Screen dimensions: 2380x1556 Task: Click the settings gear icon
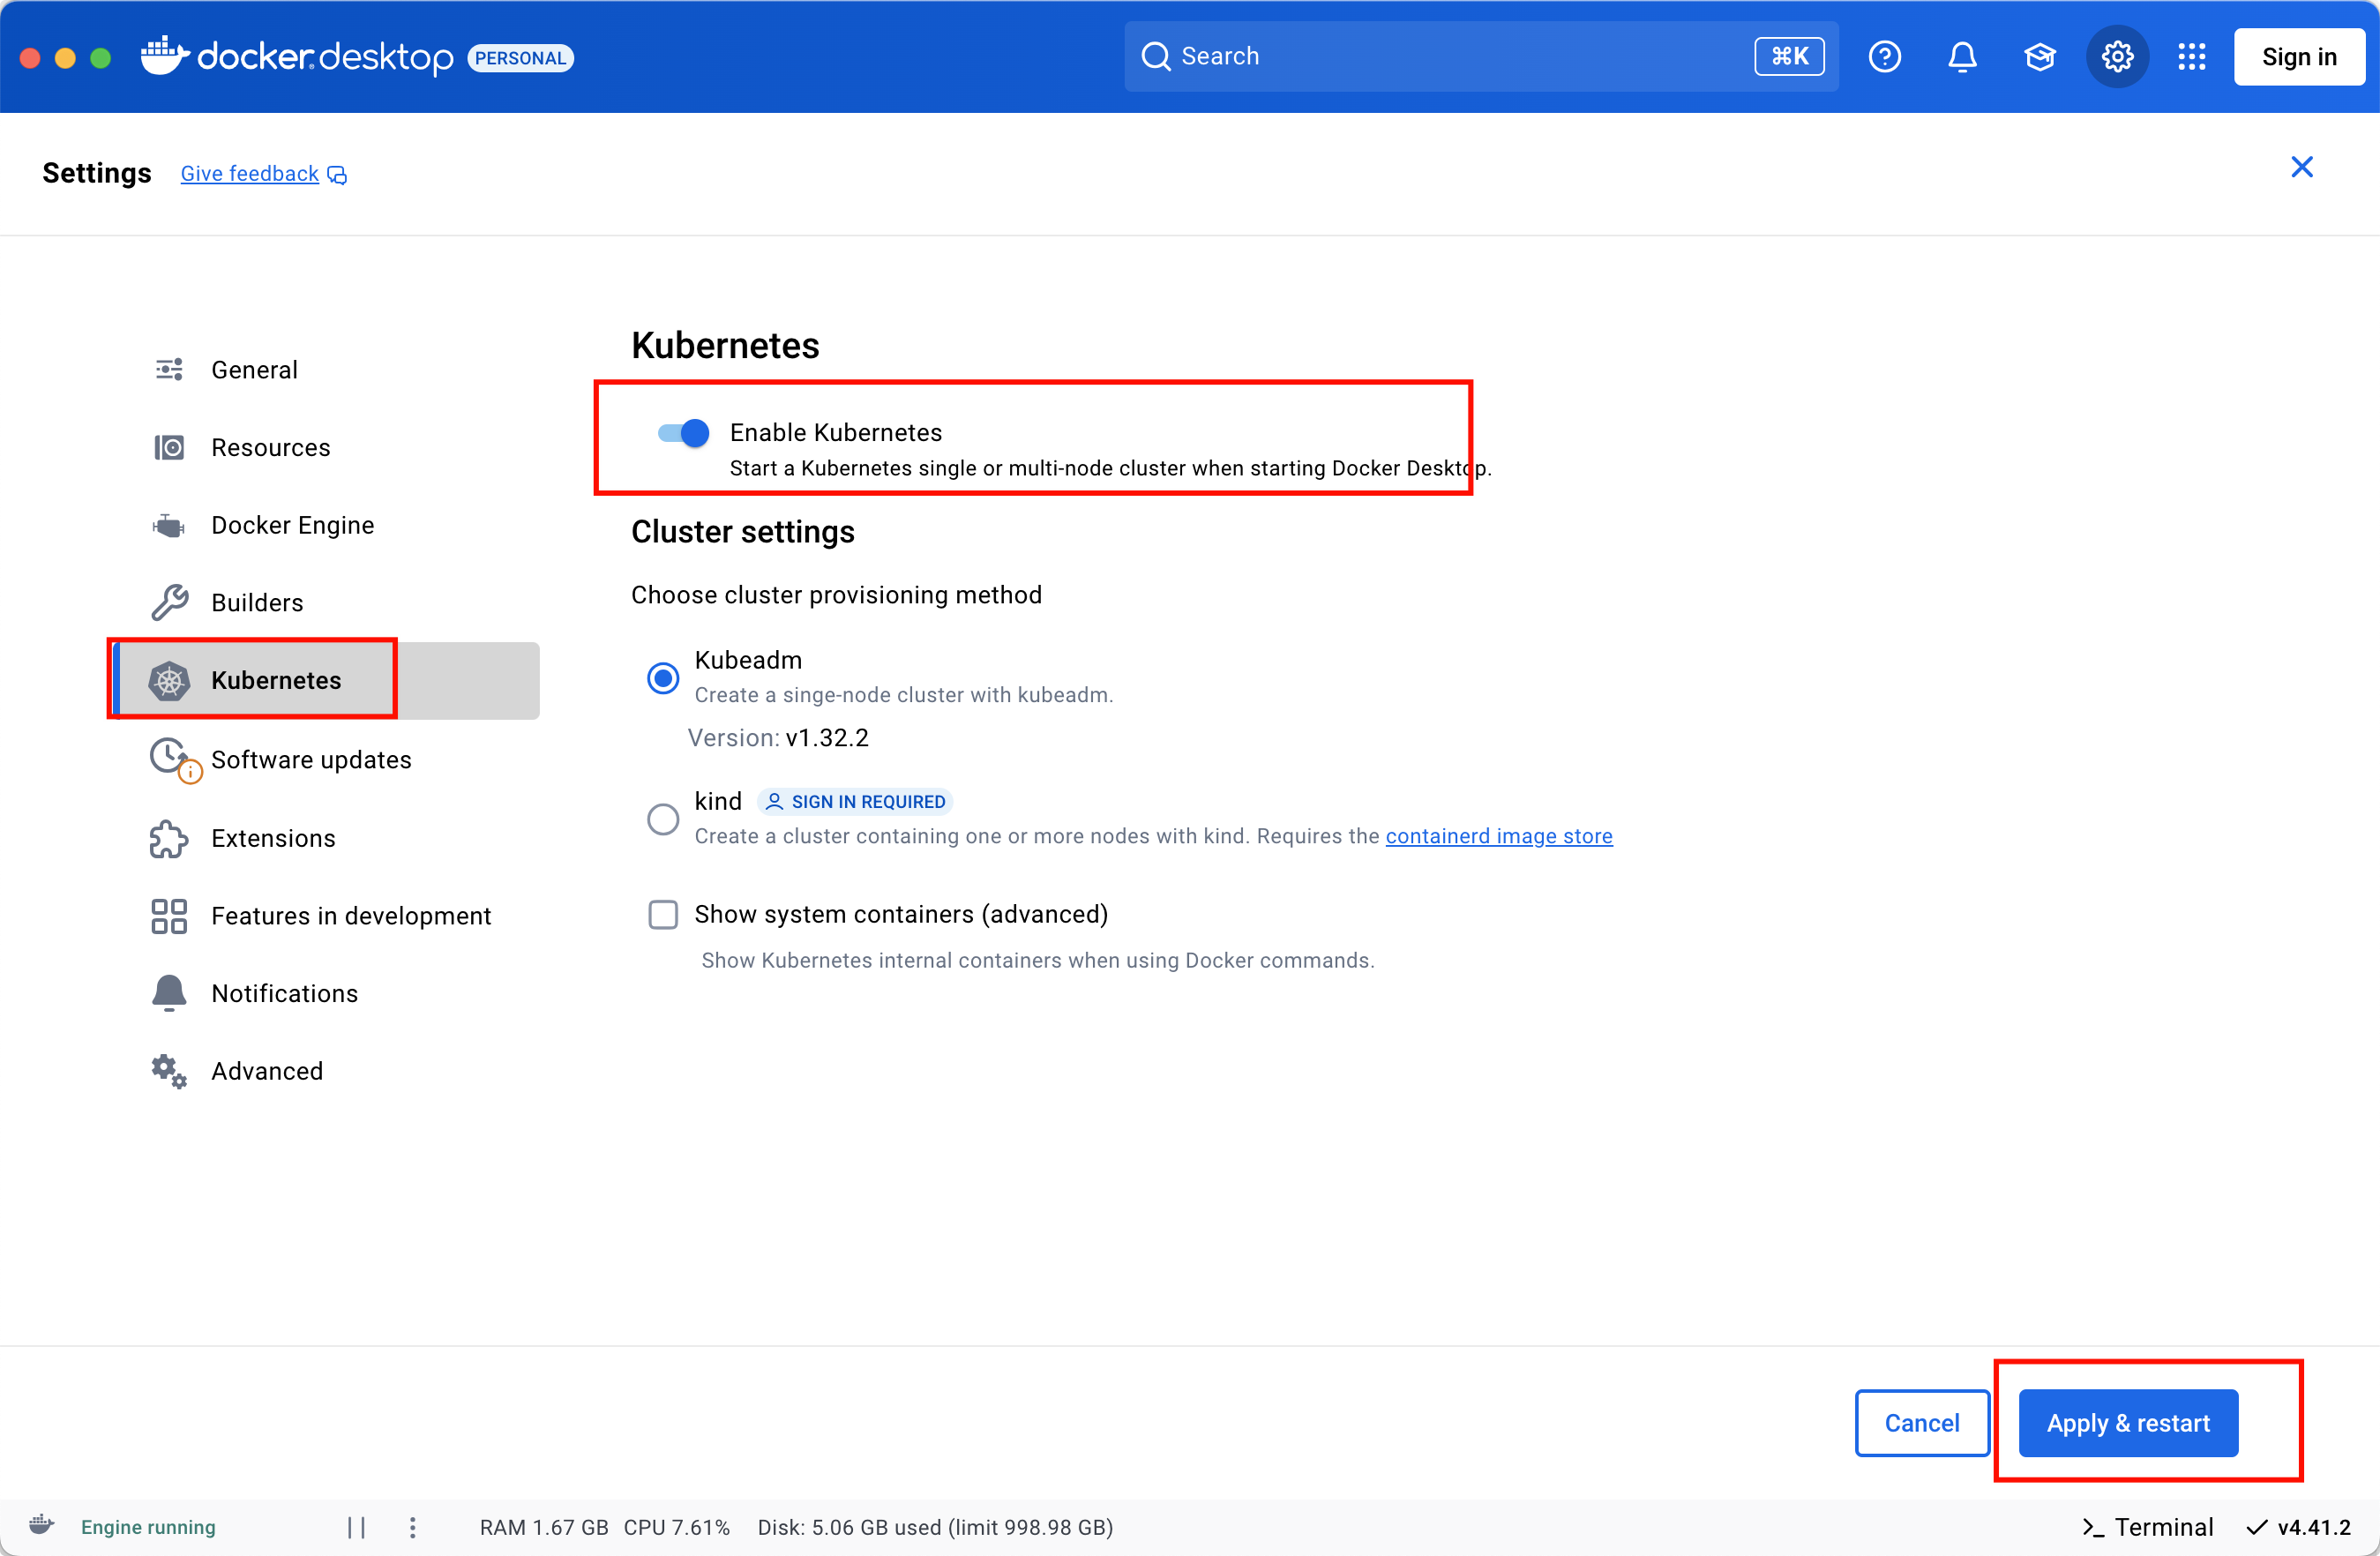(x=2117, y=57)
